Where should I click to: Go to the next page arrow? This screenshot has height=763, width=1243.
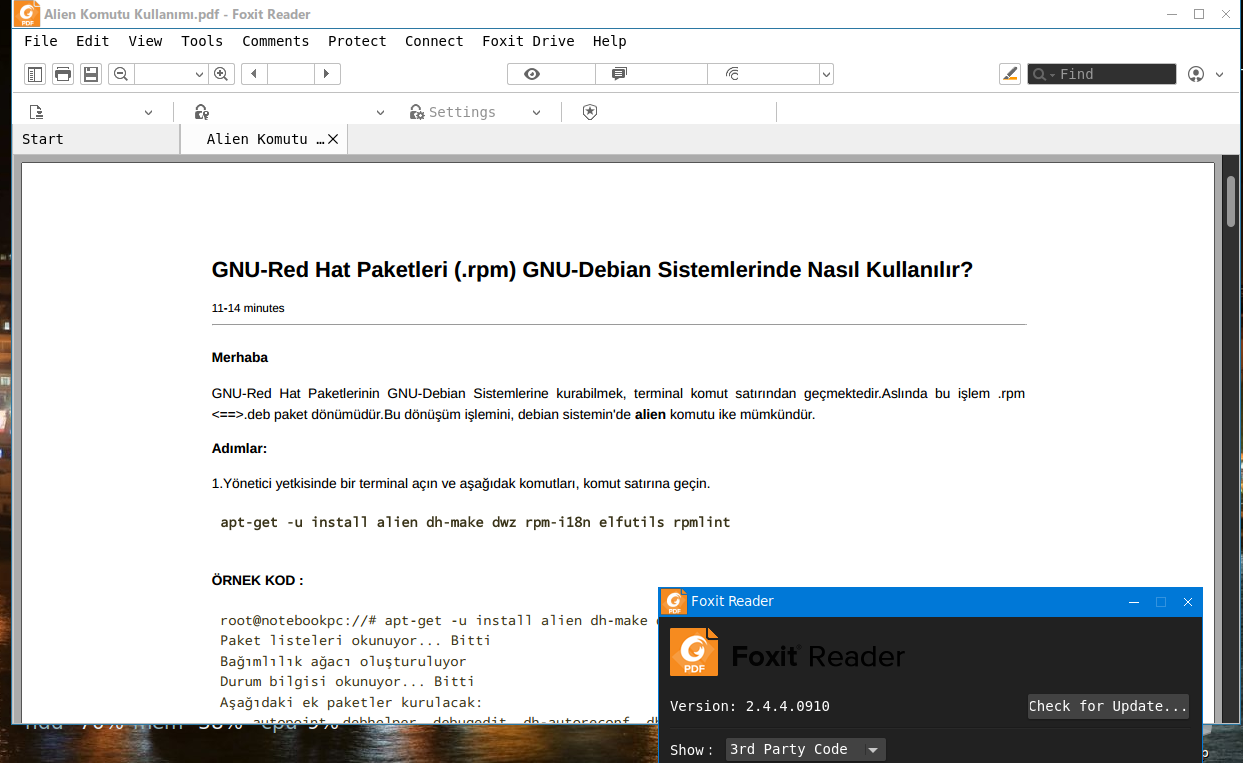[327, 74]
